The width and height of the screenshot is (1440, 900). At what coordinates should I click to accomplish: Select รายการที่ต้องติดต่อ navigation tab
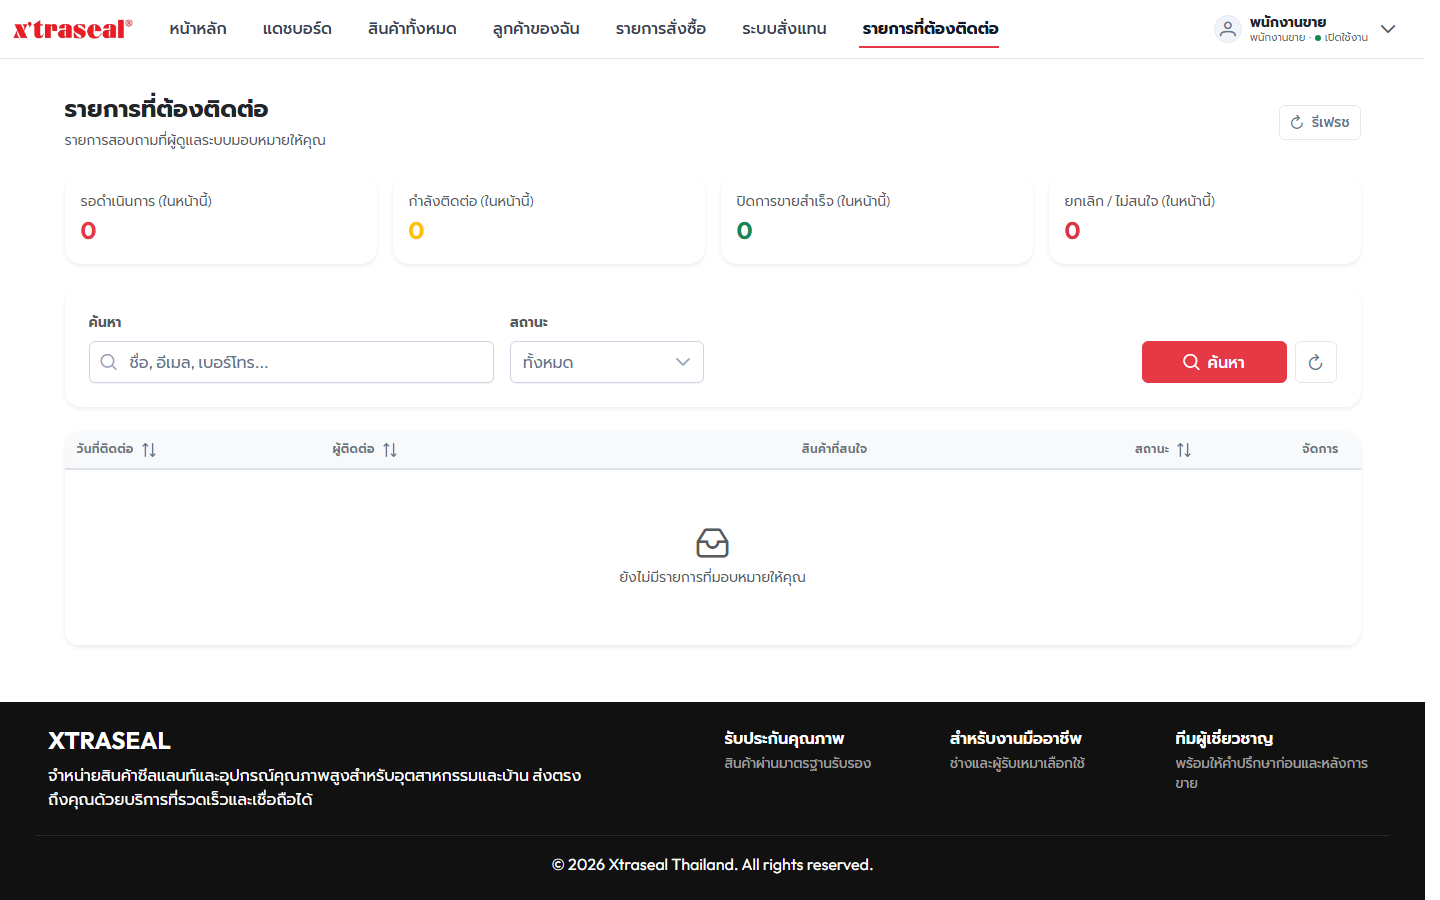click(931, 29)
